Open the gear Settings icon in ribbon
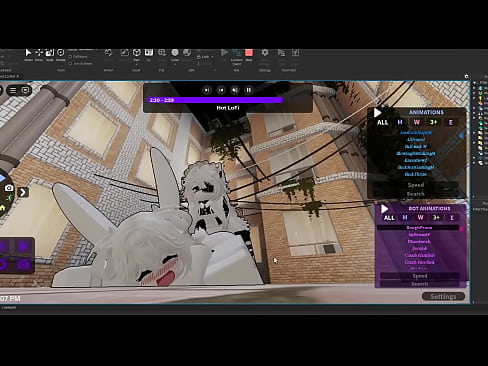Screen dimensions: 488x366 265,53
